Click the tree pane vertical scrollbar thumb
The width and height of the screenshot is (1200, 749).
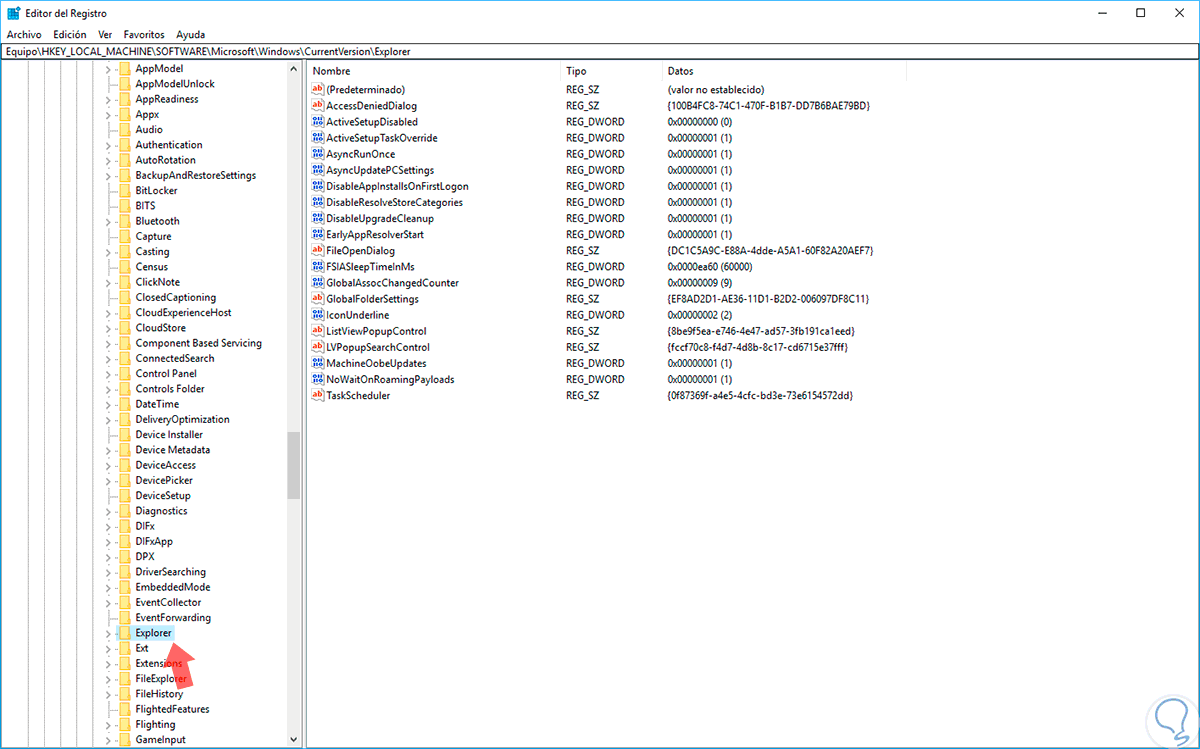coord(293,465)
